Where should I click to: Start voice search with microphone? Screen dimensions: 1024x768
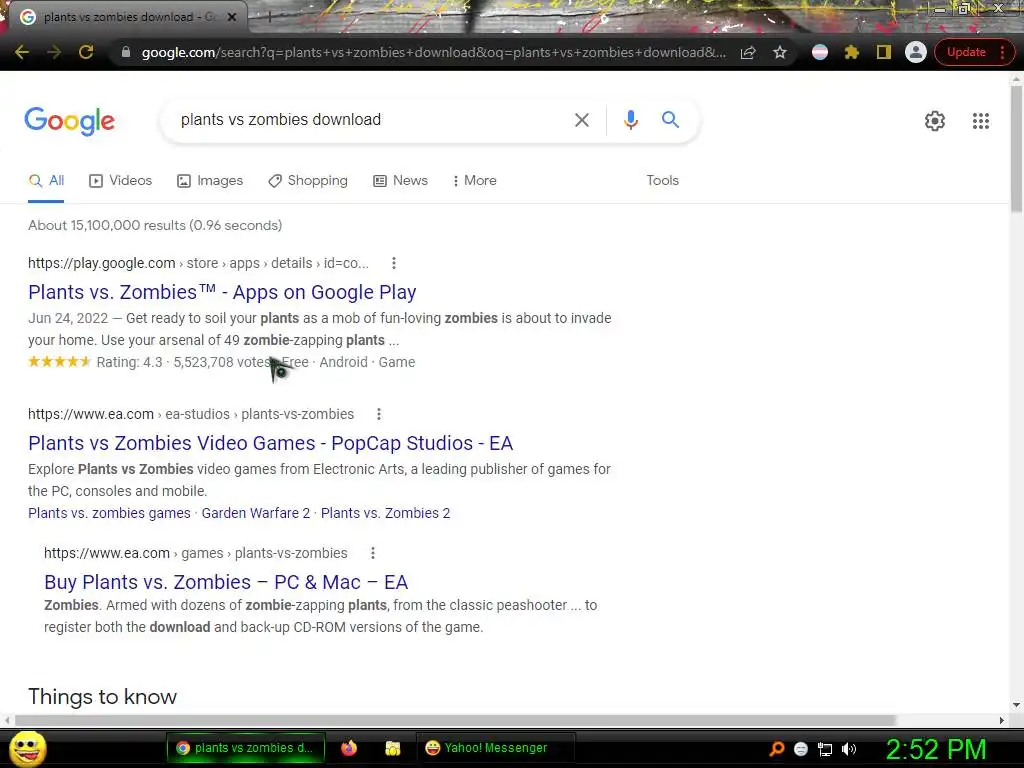tap(630, 120)
